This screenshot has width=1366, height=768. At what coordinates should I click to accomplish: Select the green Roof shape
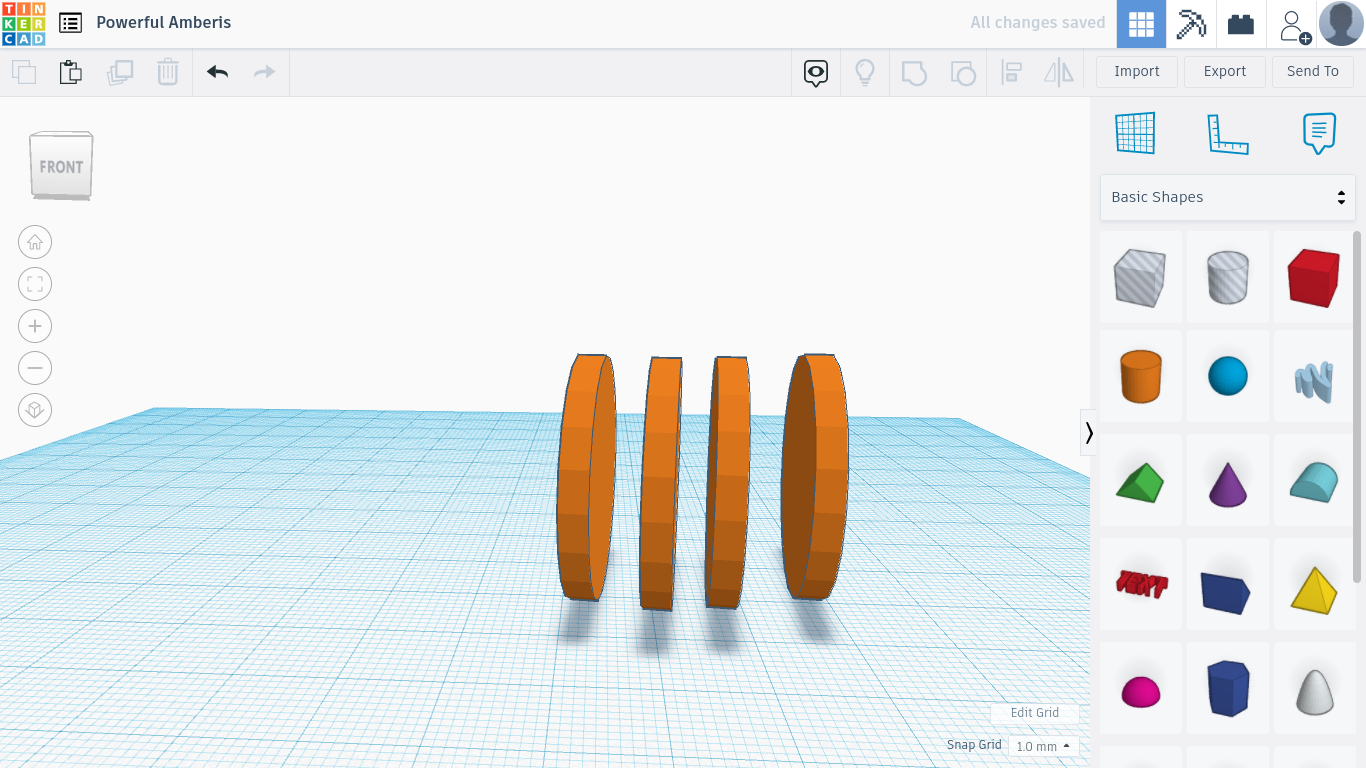coord(1141,481)
